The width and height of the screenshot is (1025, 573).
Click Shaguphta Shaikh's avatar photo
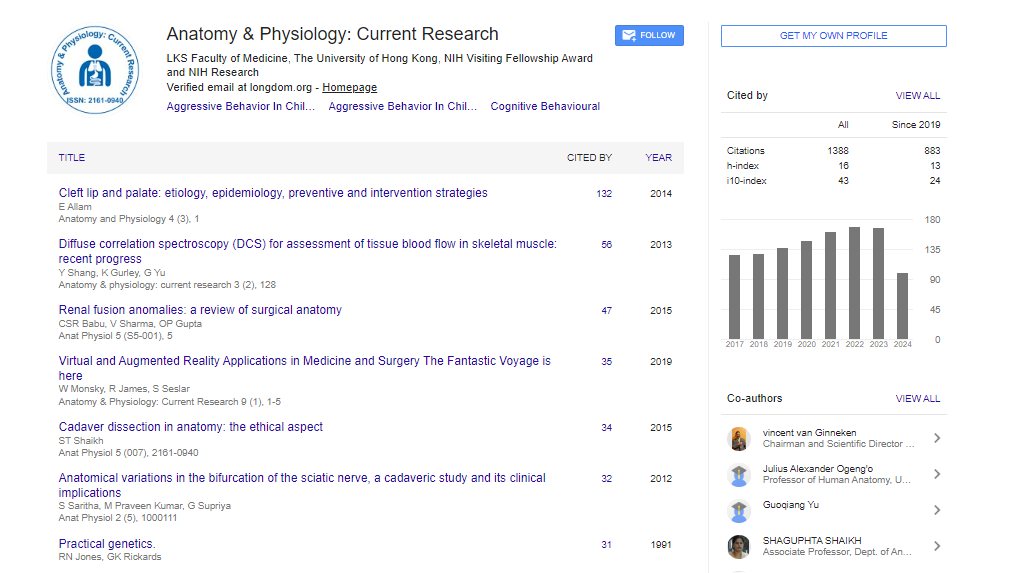click(739, 546)
